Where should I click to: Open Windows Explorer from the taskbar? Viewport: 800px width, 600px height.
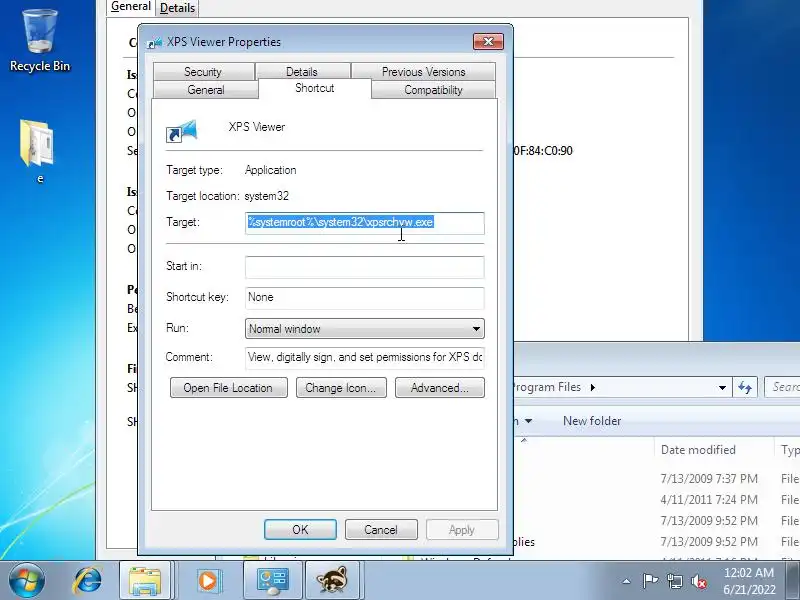click(x=145, y=581)
